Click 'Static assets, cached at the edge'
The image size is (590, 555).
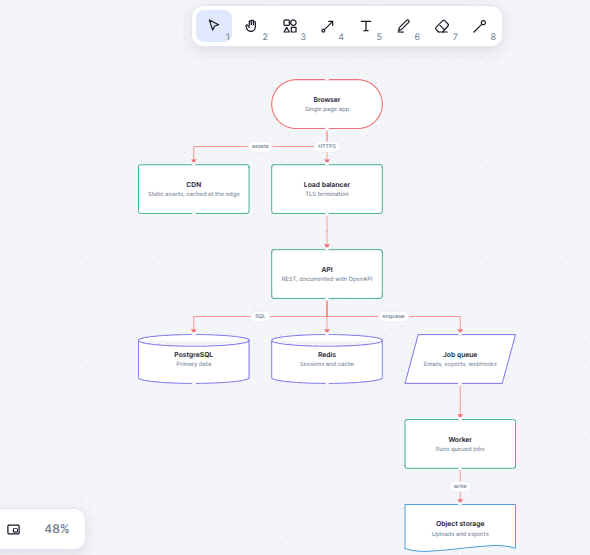[194, 194]
